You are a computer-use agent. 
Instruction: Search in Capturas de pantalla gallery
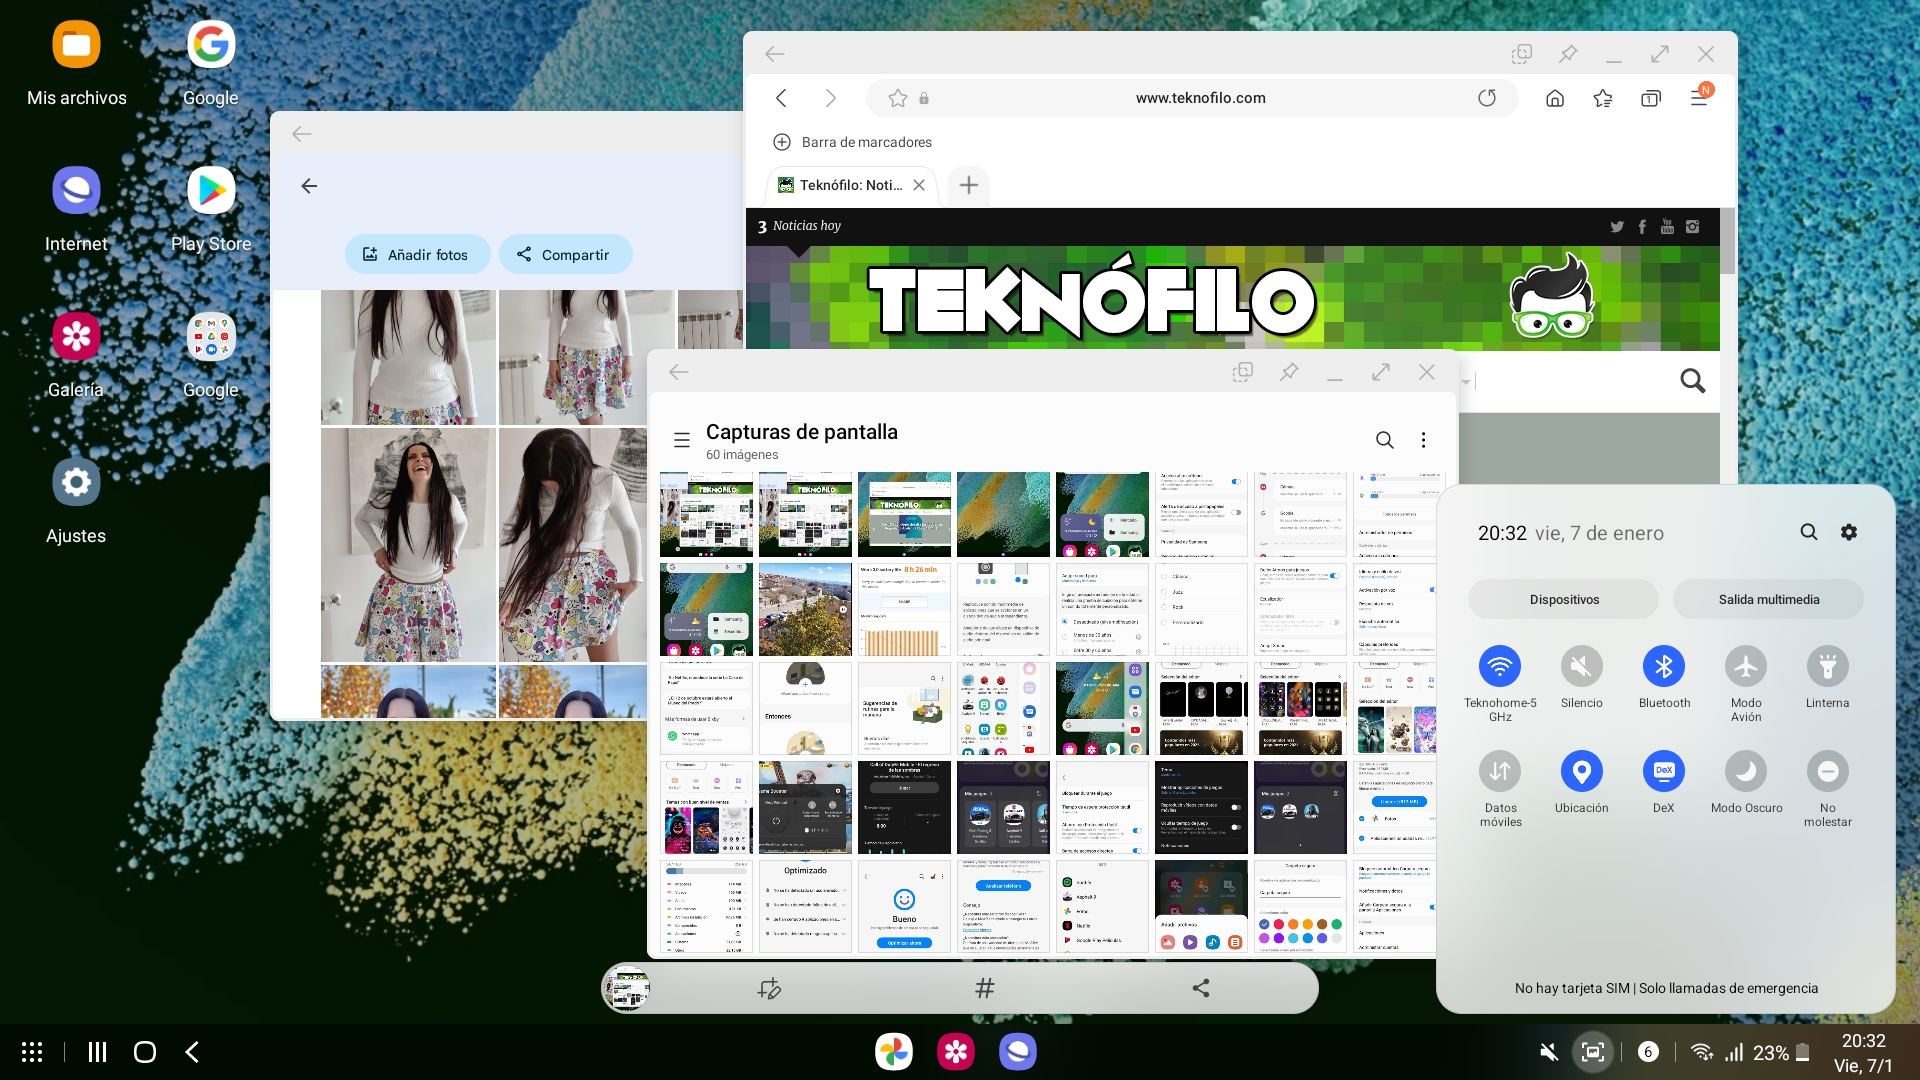click(x=1385, y=440)
